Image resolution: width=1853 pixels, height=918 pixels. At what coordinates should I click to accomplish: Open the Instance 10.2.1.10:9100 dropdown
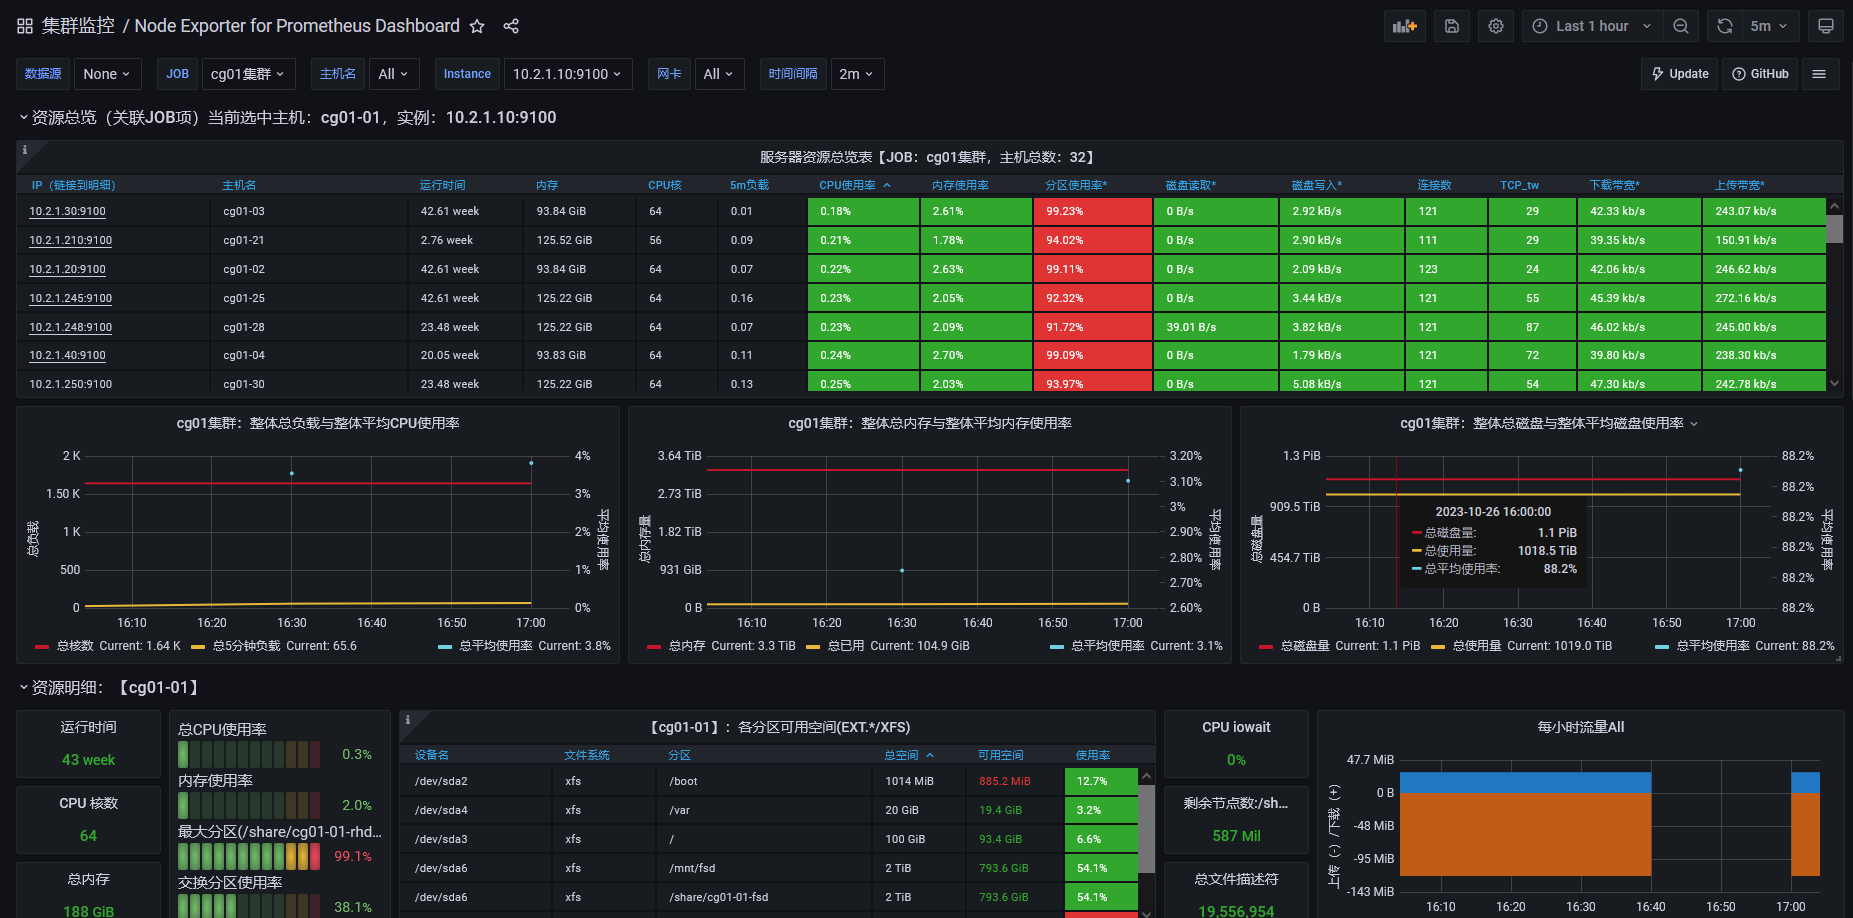(567, 74)
